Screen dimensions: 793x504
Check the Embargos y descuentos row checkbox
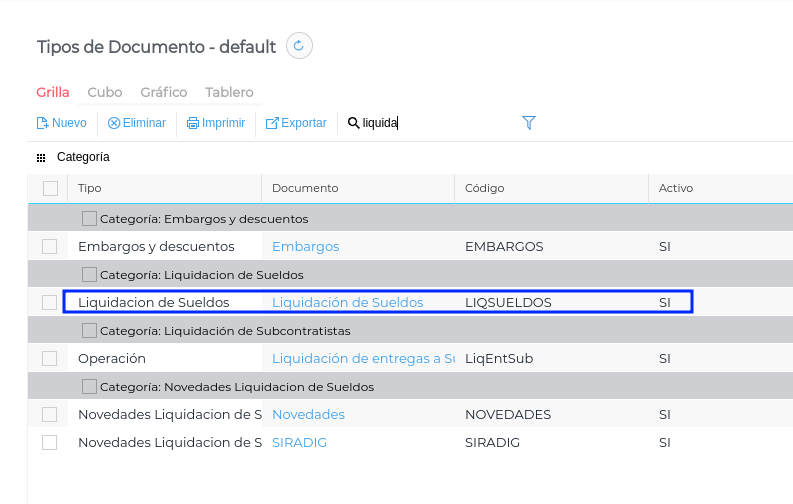pos(50,246)
